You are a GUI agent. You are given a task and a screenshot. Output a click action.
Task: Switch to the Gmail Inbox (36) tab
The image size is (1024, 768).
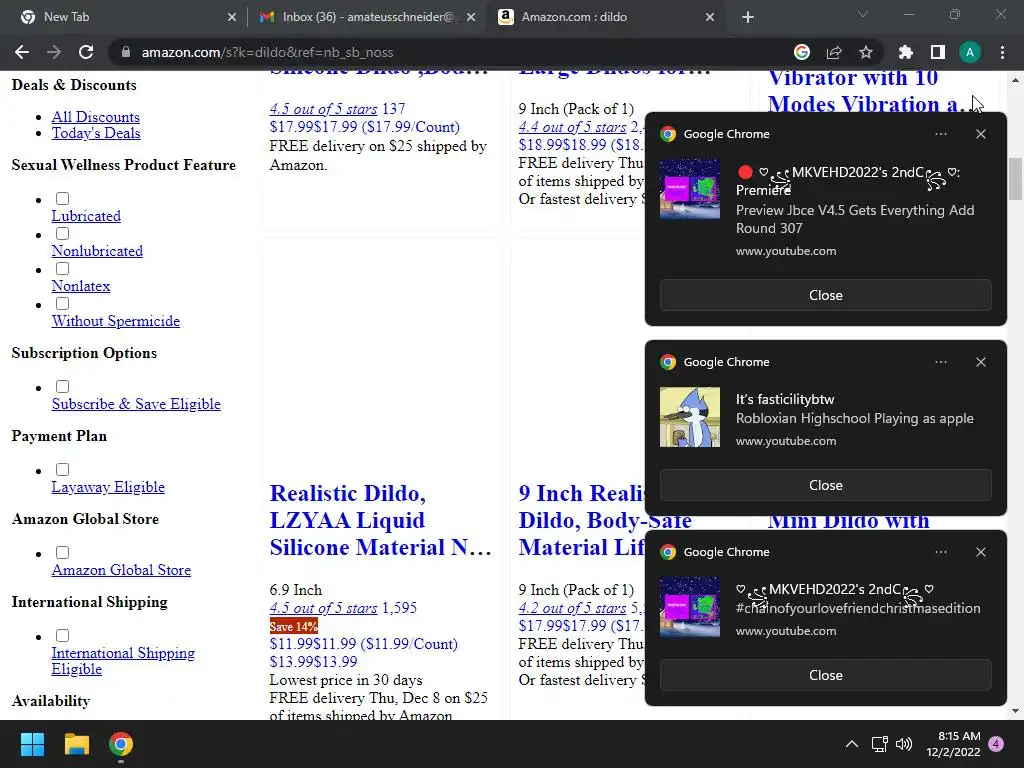(367, 17)
